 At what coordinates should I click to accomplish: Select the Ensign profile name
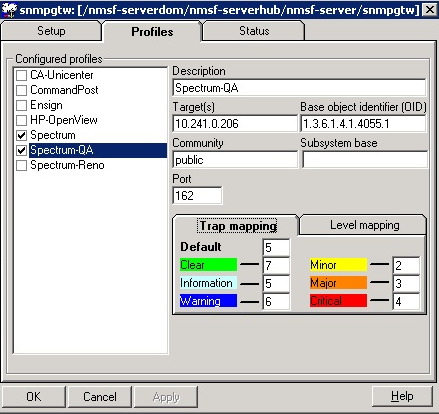46,105
